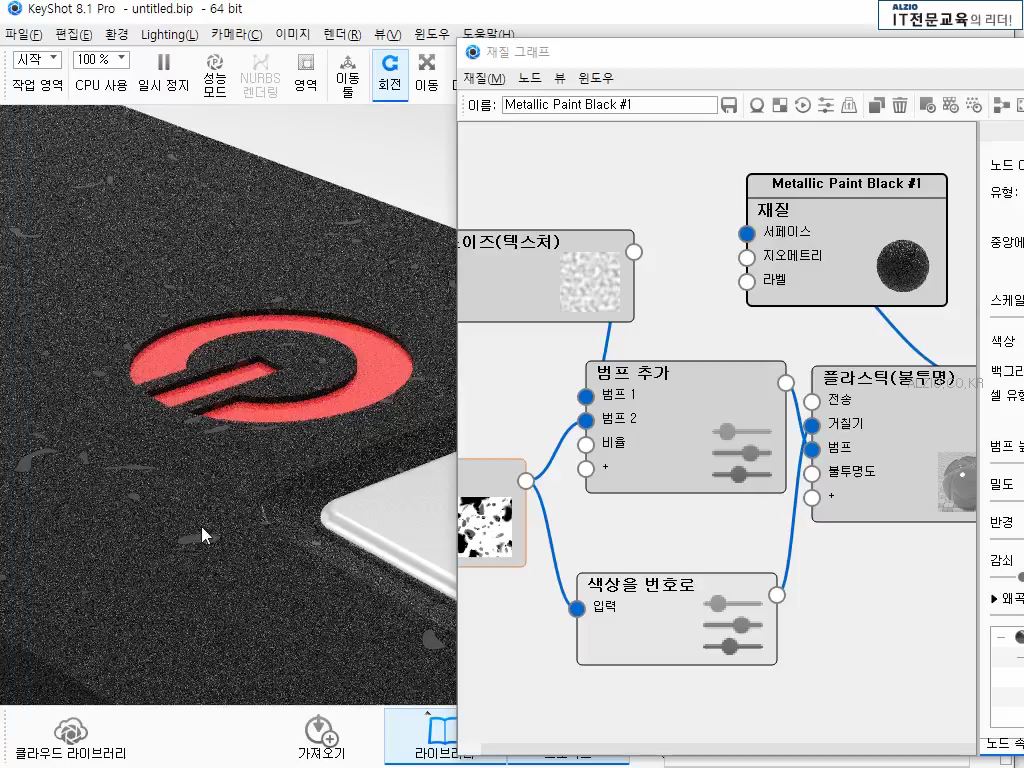
Task: Select the 이동 툴 move tool
Action: click(x=347, y=75)
